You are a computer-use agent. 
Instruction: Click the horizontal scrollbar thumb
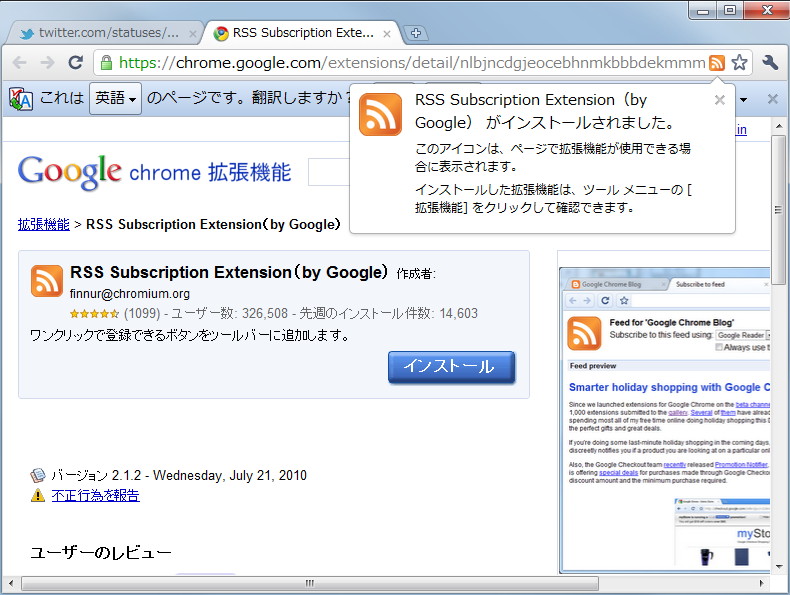point(310,583)
